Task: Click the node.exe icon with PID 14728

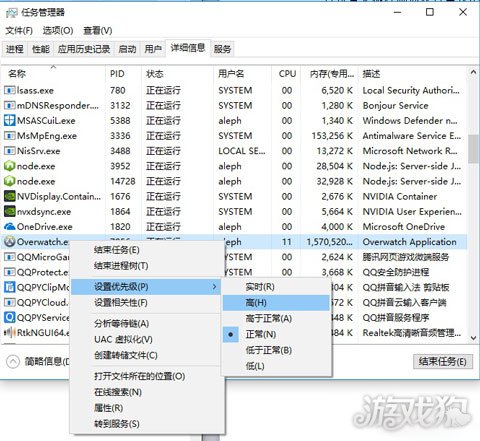Action: coord(9,181)
